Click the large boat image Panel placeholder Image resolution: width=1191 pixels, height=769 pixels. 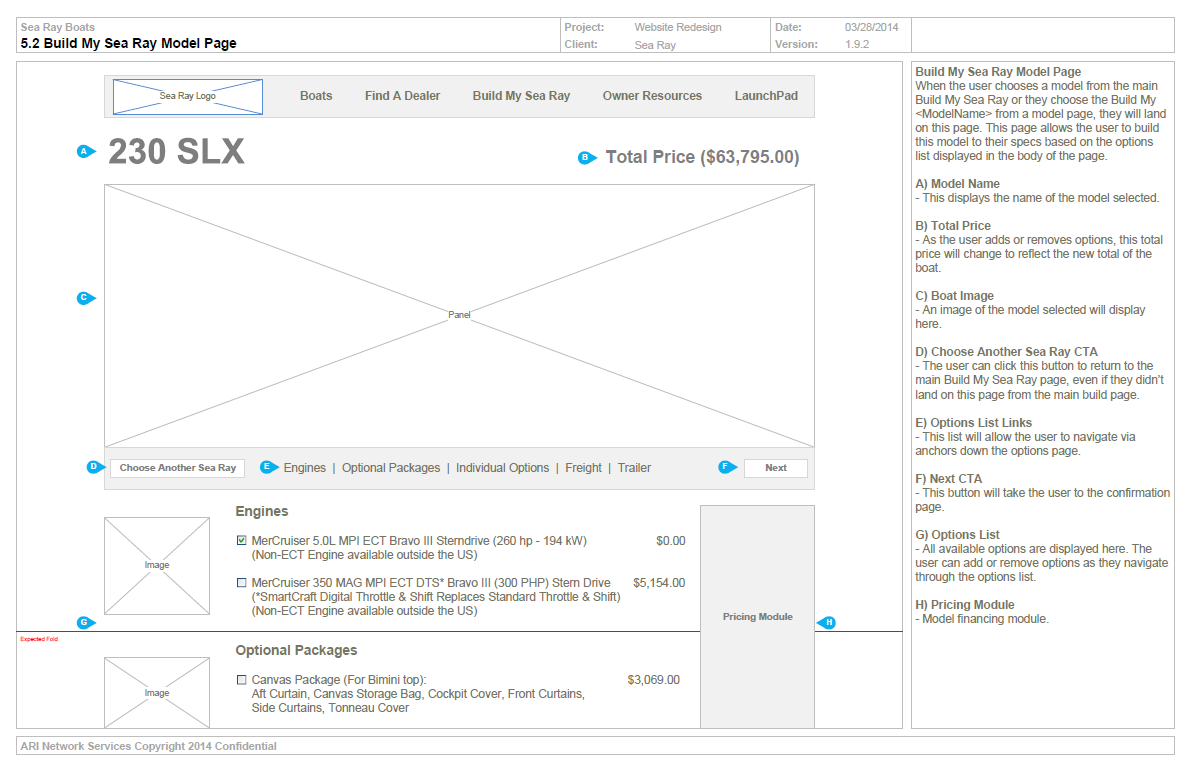tap(460, 315)
